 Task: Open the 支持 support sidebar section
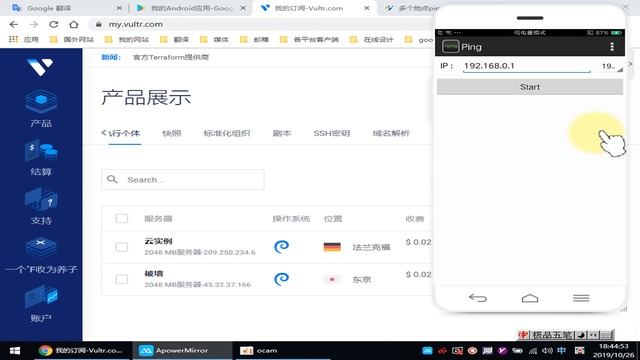(x=41, y=207)
